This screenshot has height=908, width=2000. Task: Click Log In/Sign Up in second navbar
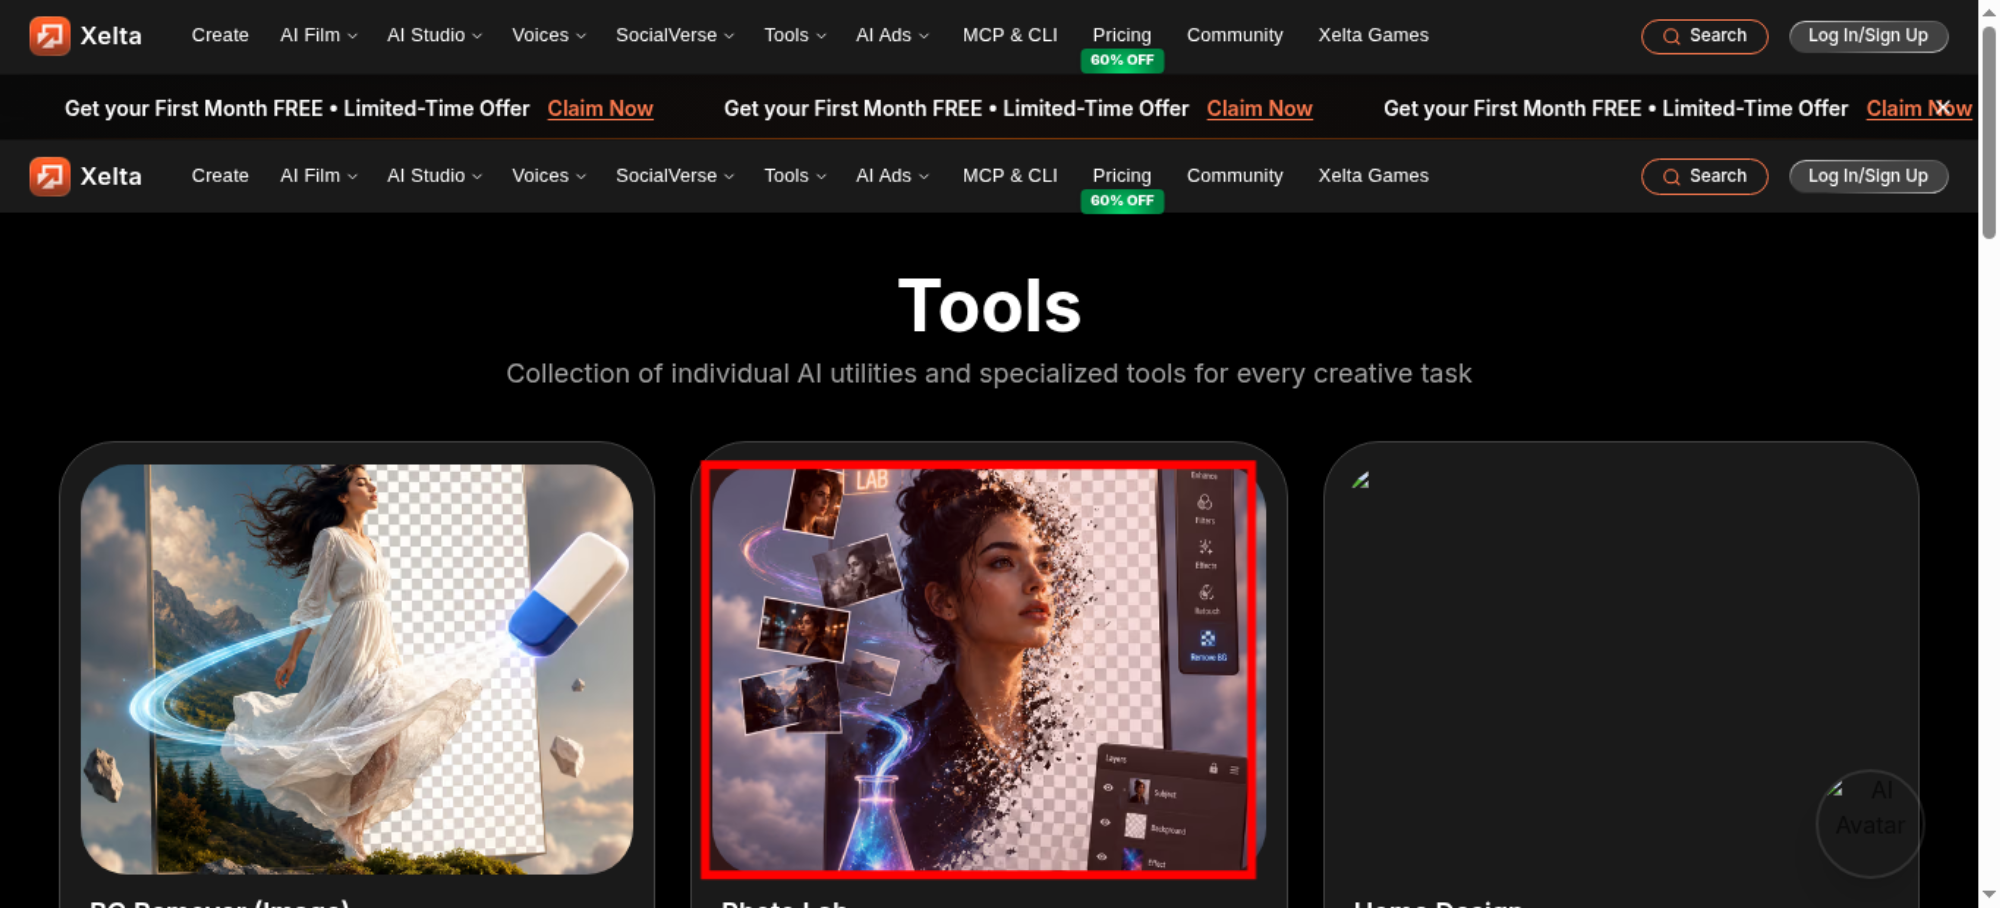pos(1868,176)
